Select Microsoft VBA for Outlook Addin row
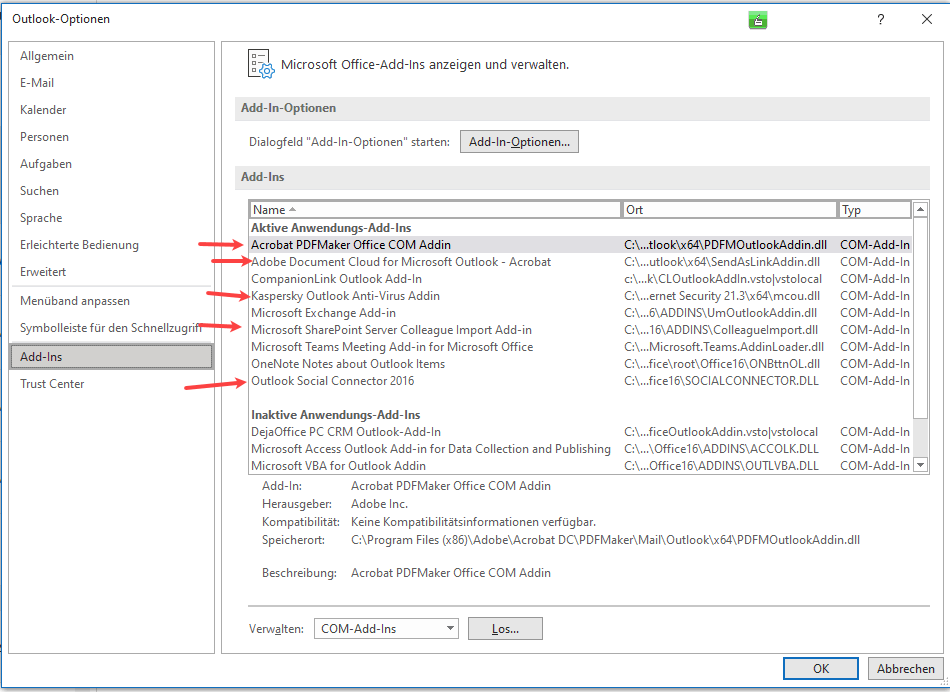Image resolution: width=950 pixels, height=692 pixels. click(x=580, y=465)
